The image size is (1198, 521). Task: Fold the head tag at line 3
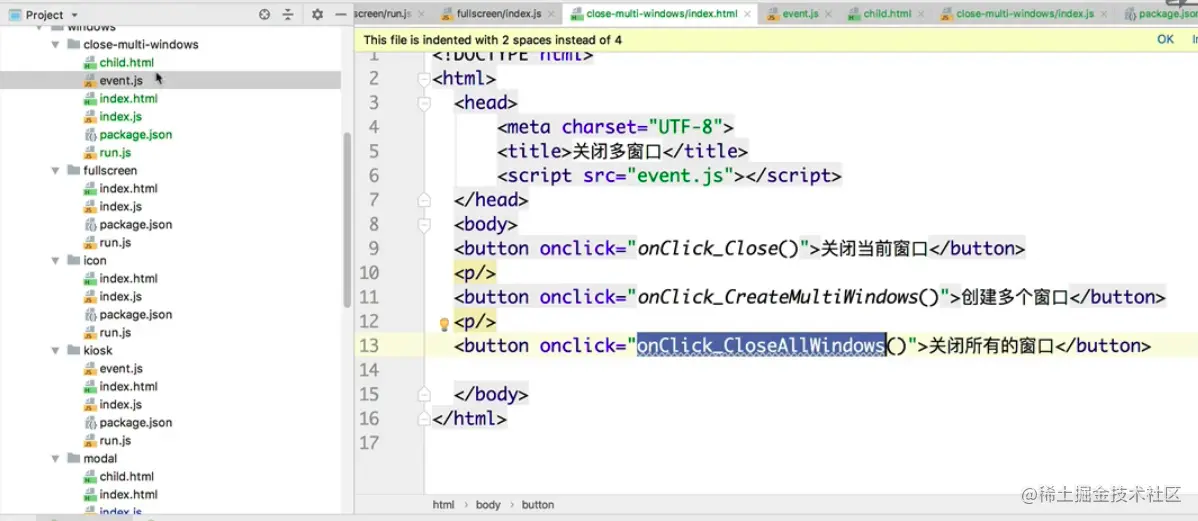click(424, 103)
